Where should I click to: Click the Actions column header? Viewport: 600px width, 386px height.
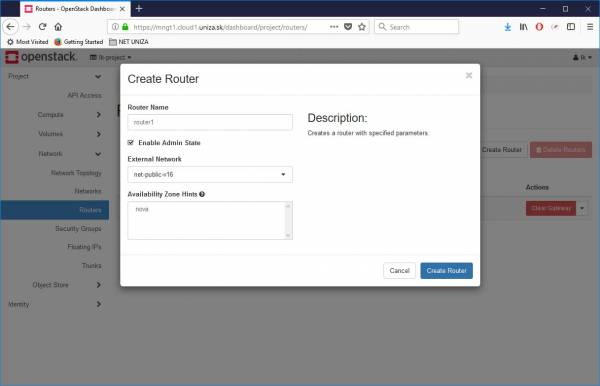pos(537,187)
